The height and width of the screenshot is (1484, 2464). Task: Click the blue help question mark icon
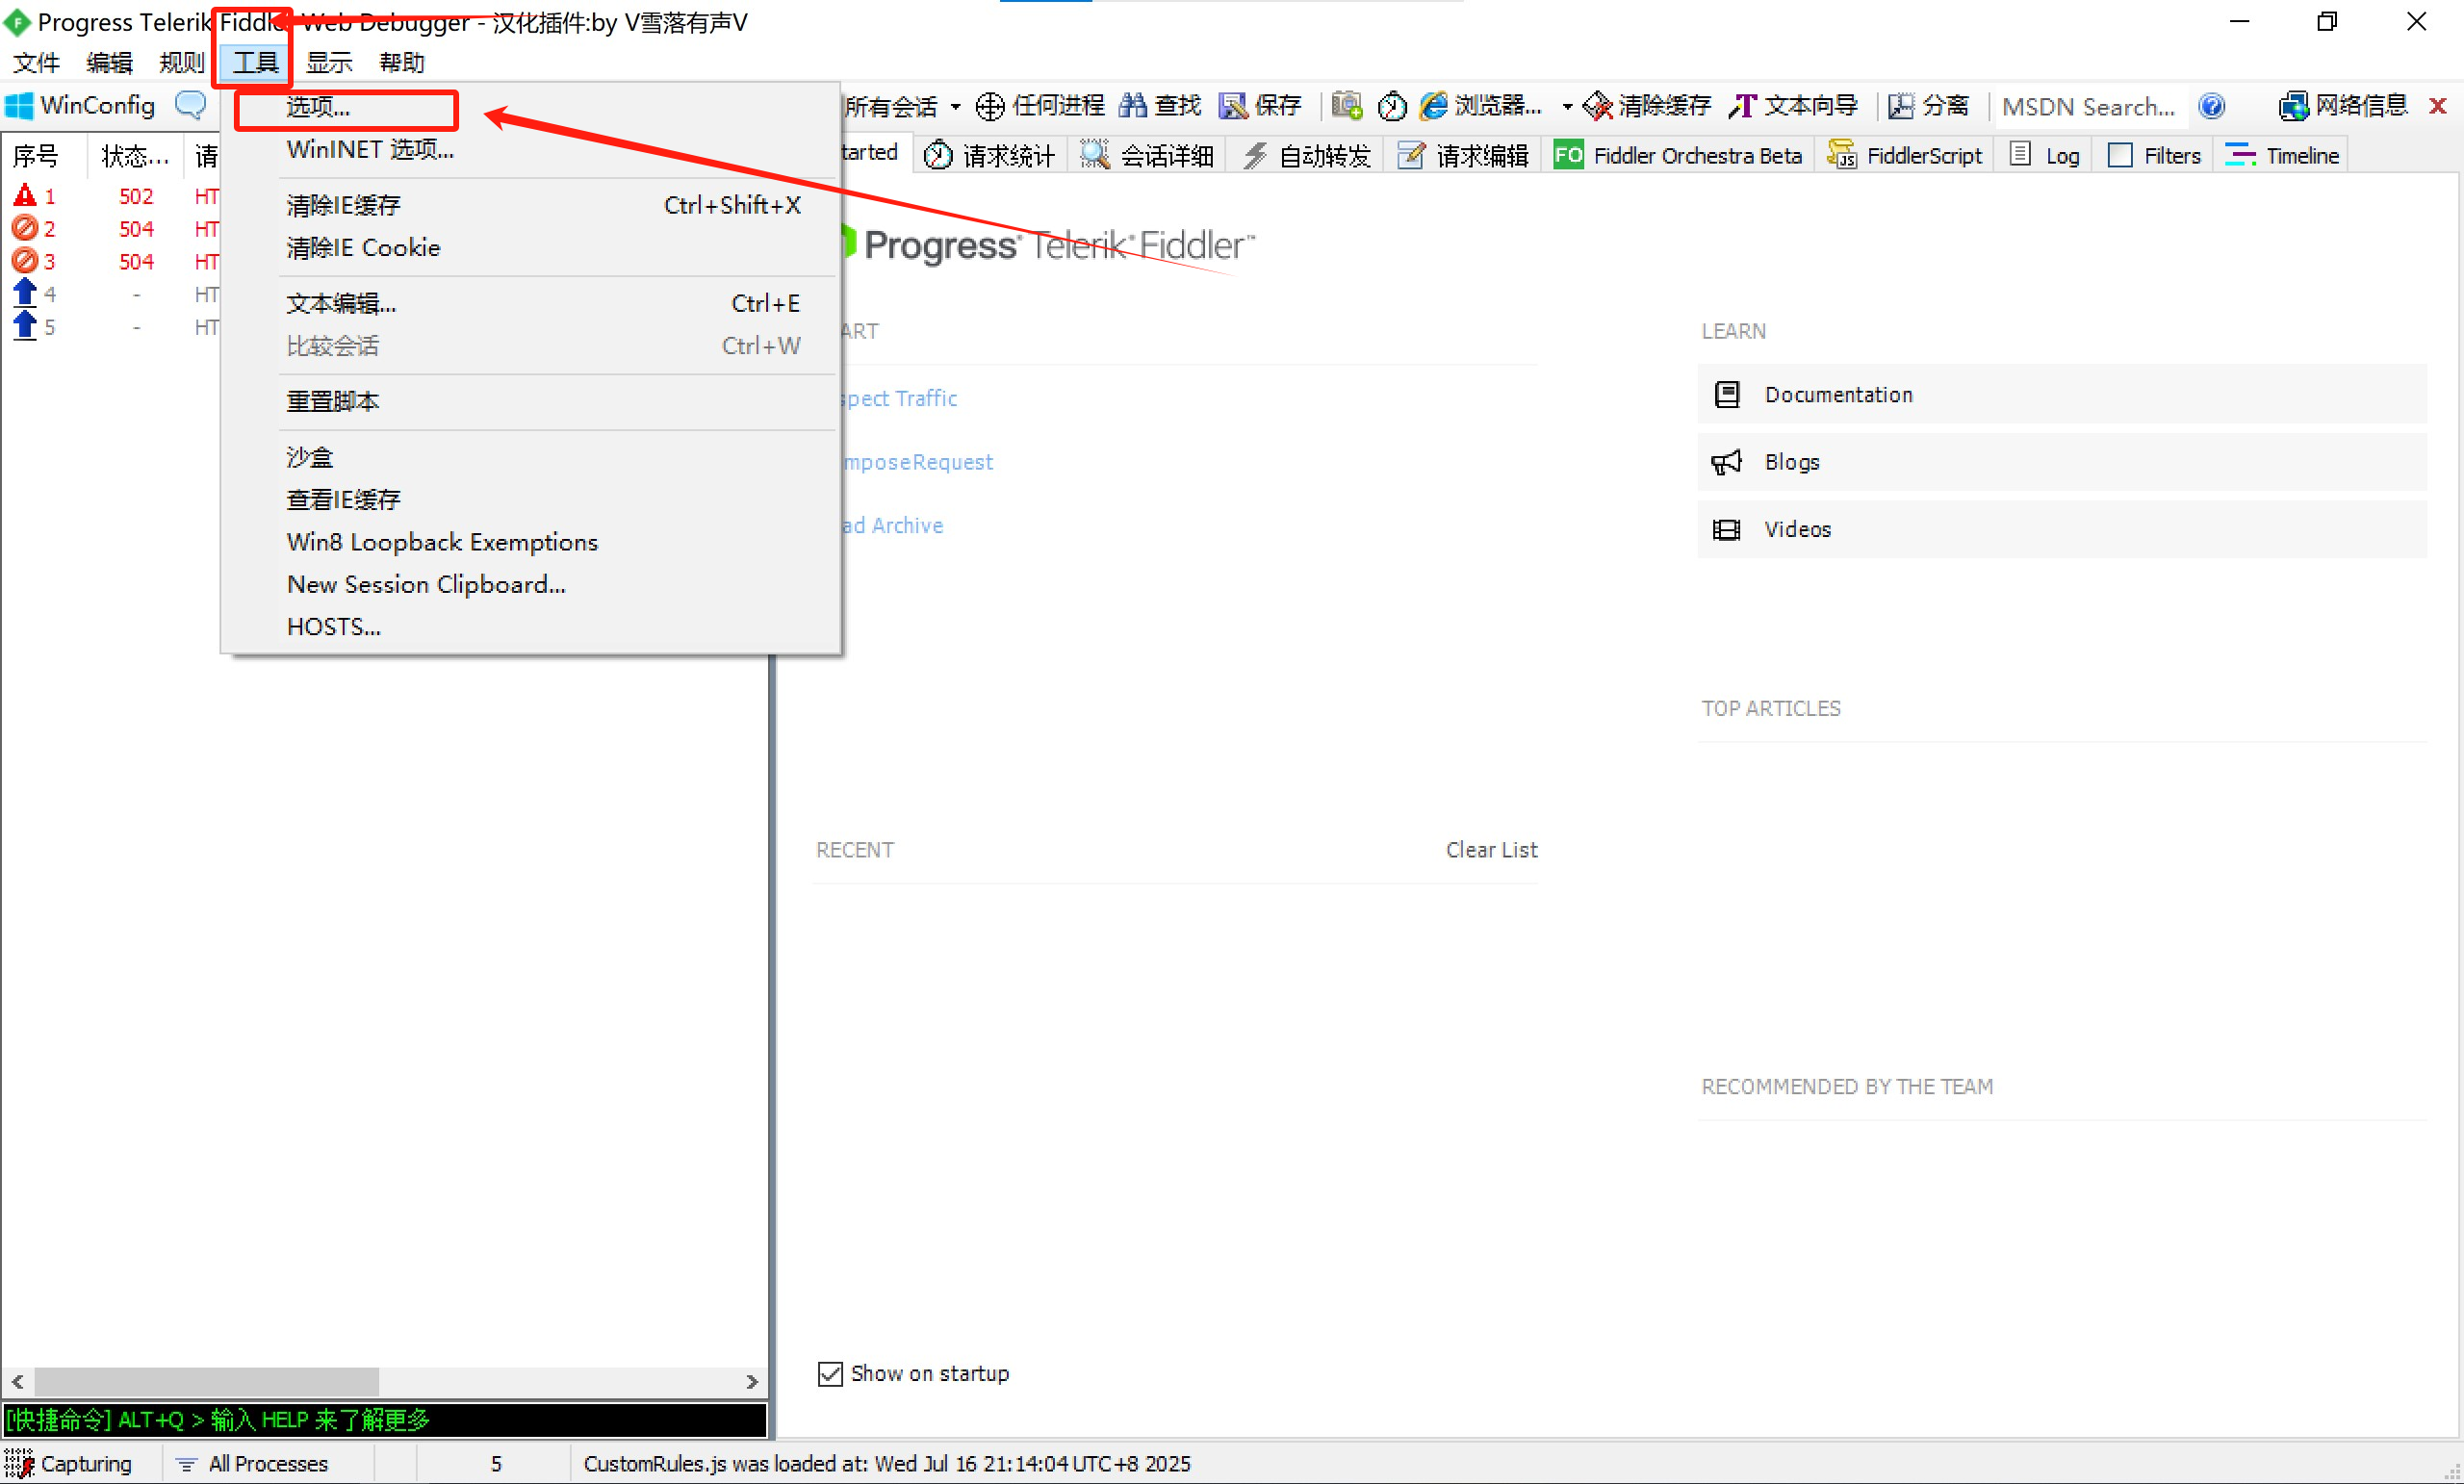(x=2212, y=106)
